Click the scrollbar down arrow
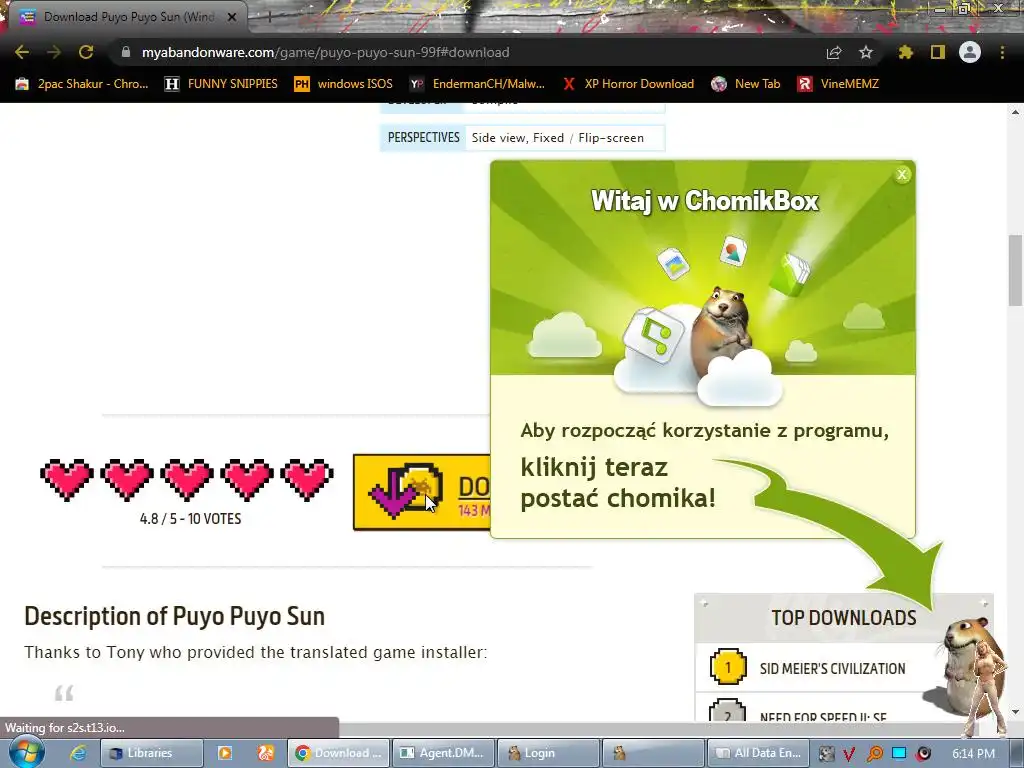The width and height of the screenshot is (1024, 768). pyautogui.click(x=1016, y=712)
